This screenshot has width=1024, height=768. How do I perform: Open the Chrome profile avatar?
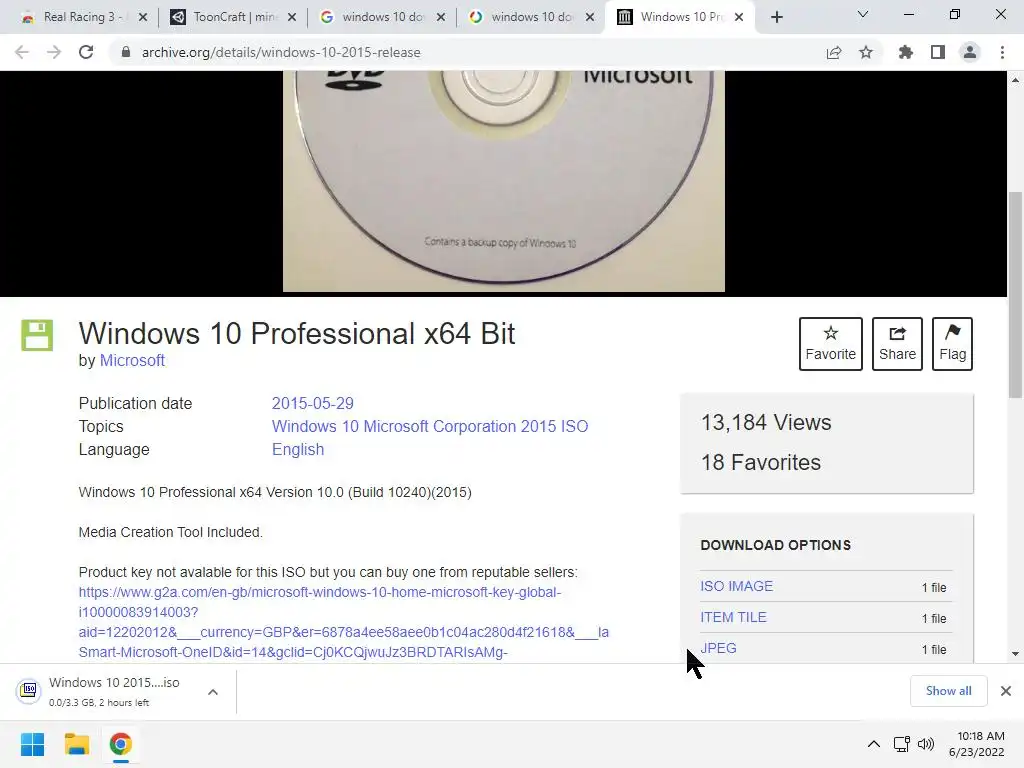[970, 52]
